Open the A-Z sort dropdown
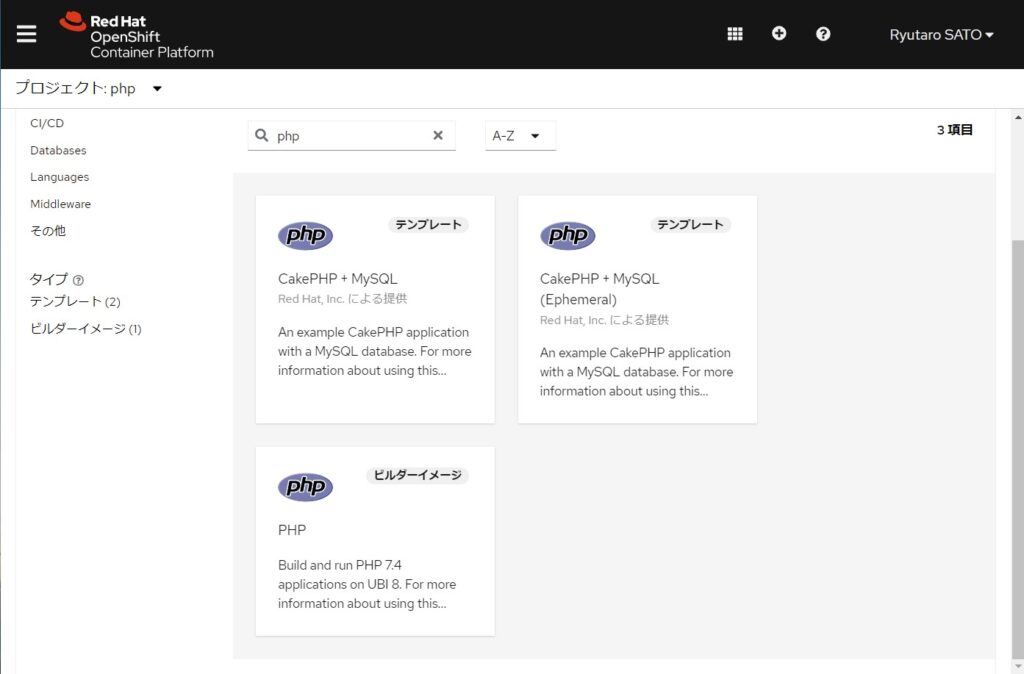Screen dimensions: 1024x674 (x=520, y=135)
